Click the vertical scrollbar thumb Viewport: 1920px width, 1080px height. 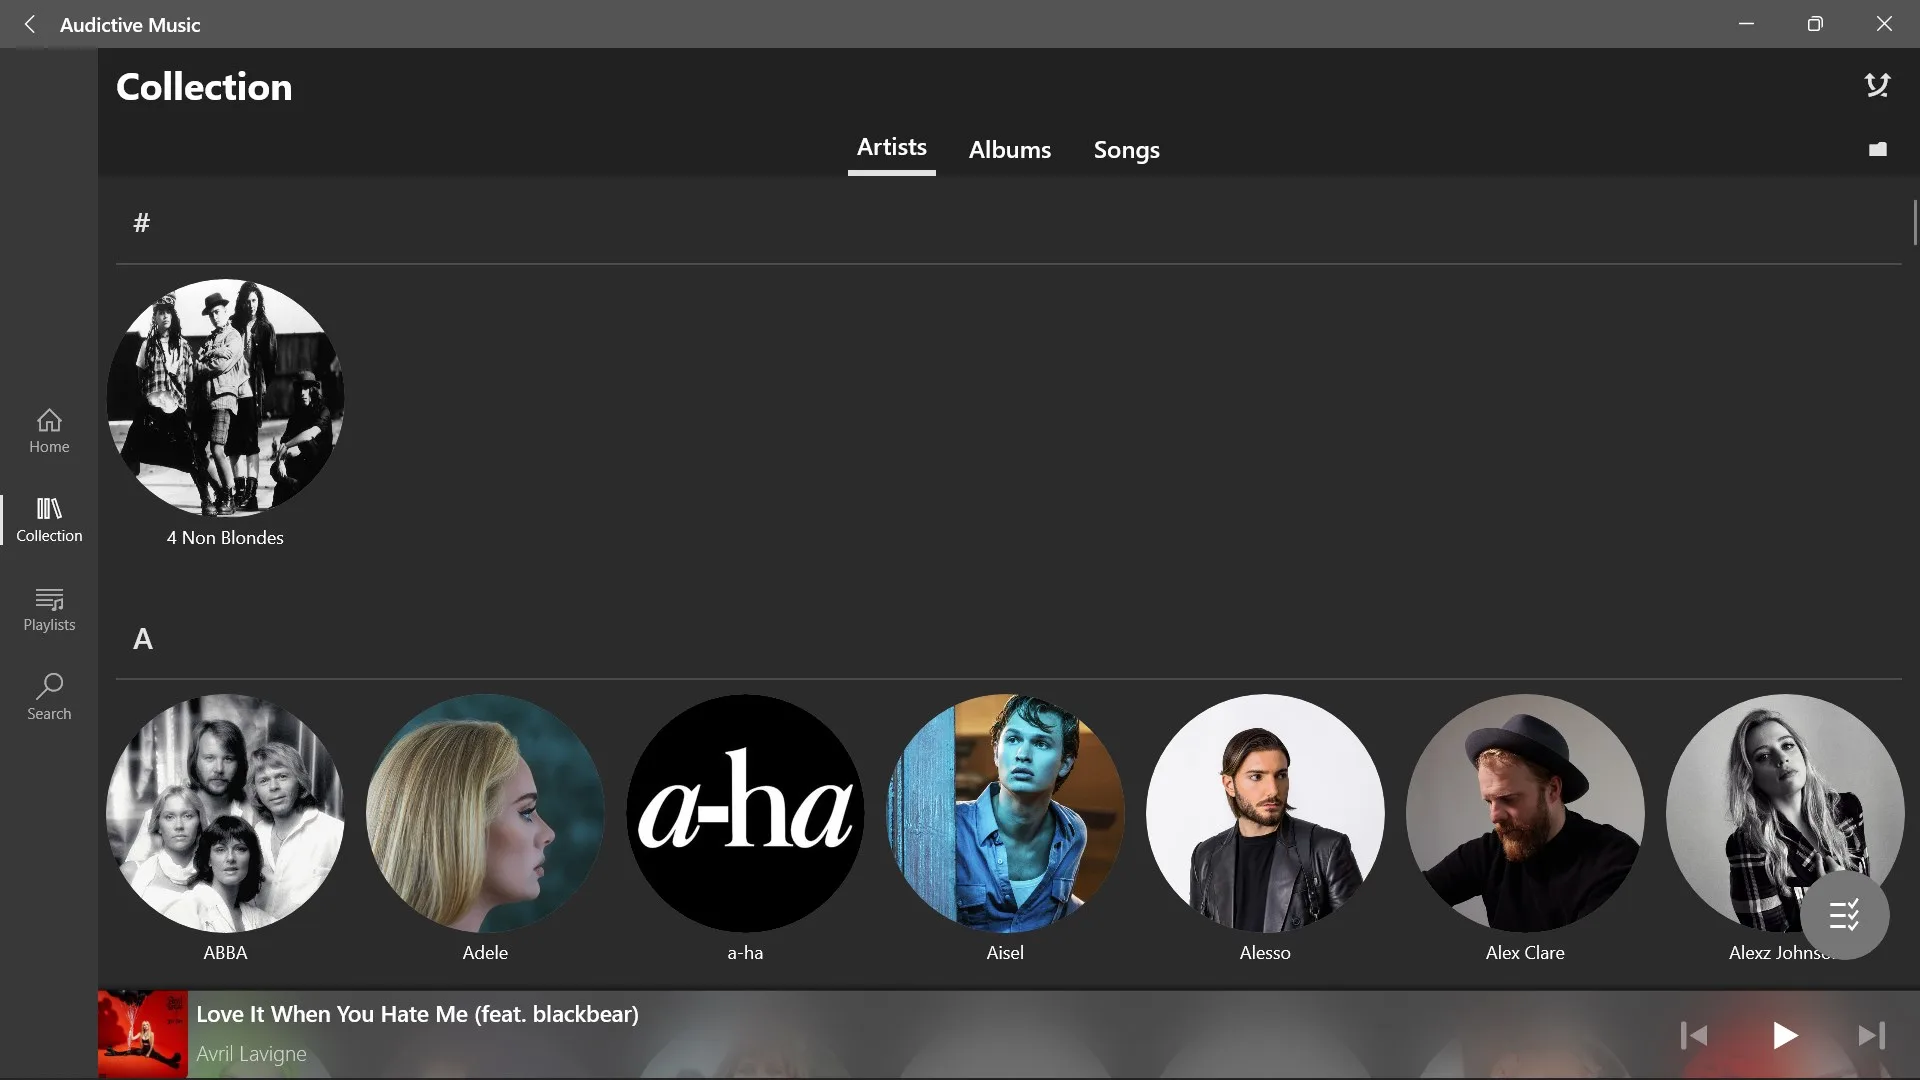point(1915,222)
